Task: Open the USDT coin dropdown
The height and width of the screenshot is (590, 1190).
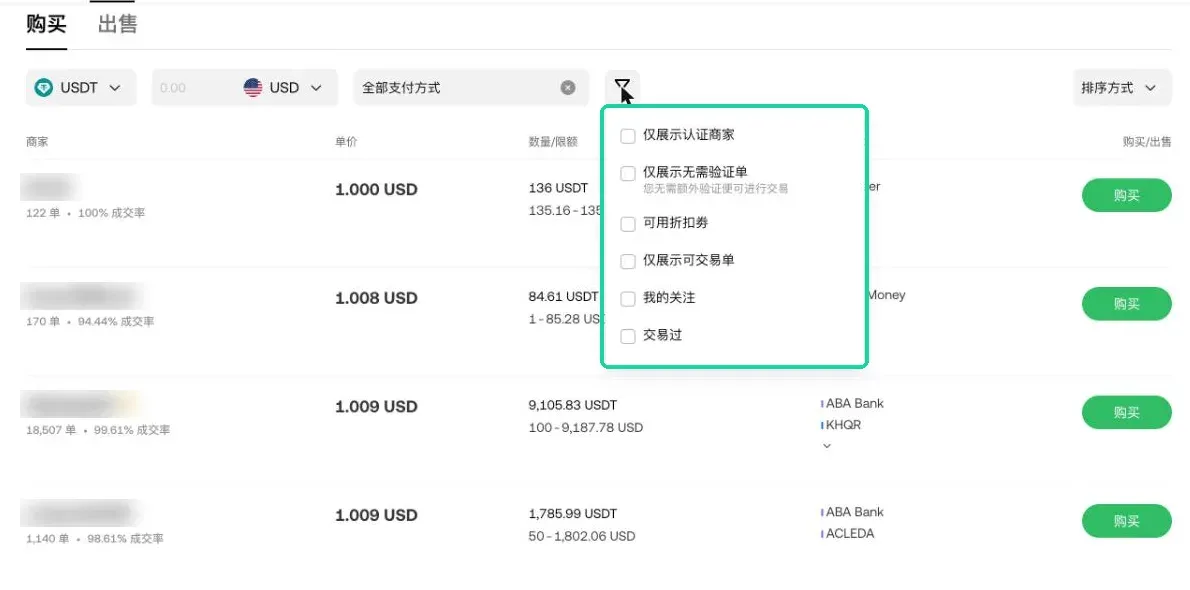Action: 81,88
